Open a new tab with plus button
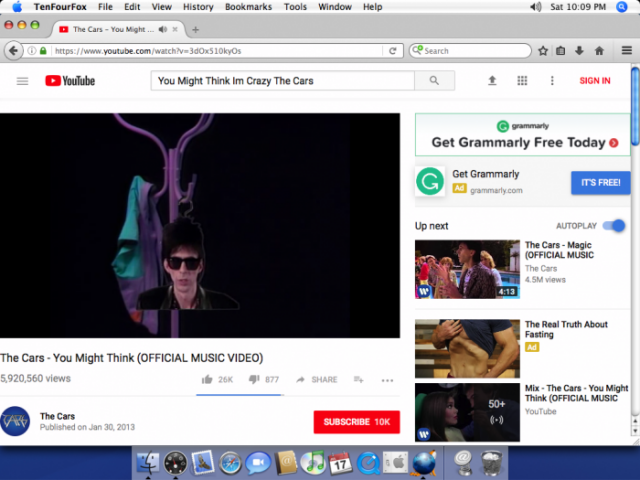The width and height of the screenshot is (640, 480). coord(196,29)
